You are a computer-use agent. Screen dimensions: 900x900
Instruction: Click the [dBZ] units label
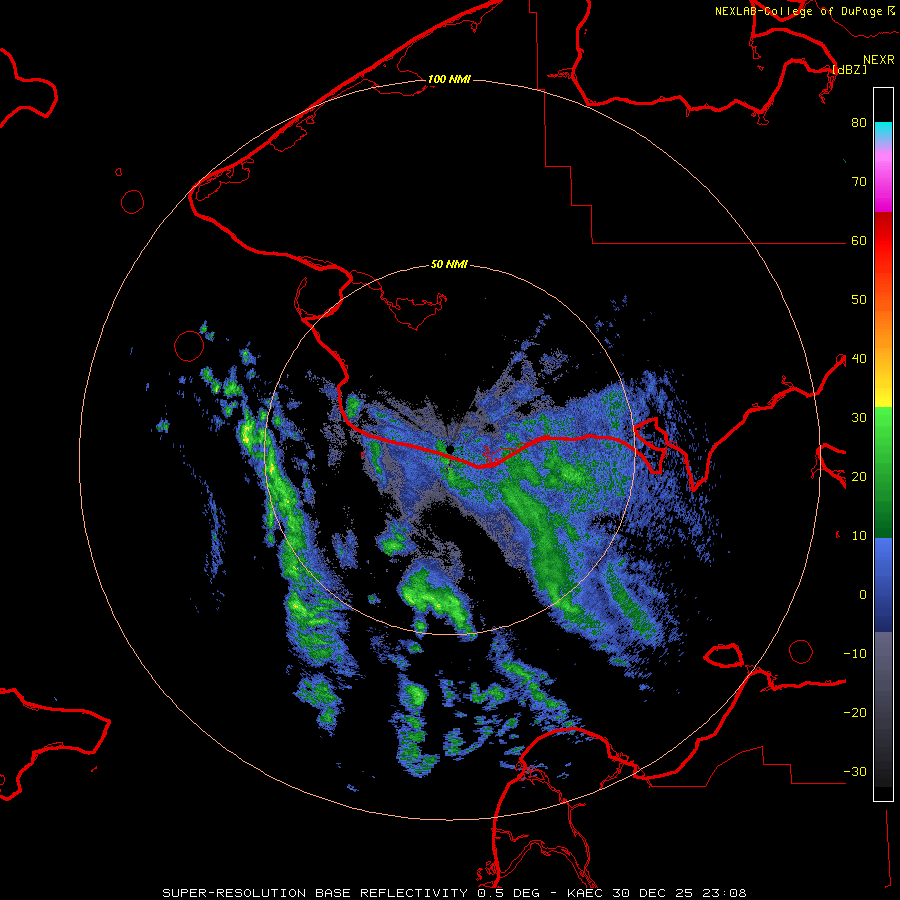point(849,69)
